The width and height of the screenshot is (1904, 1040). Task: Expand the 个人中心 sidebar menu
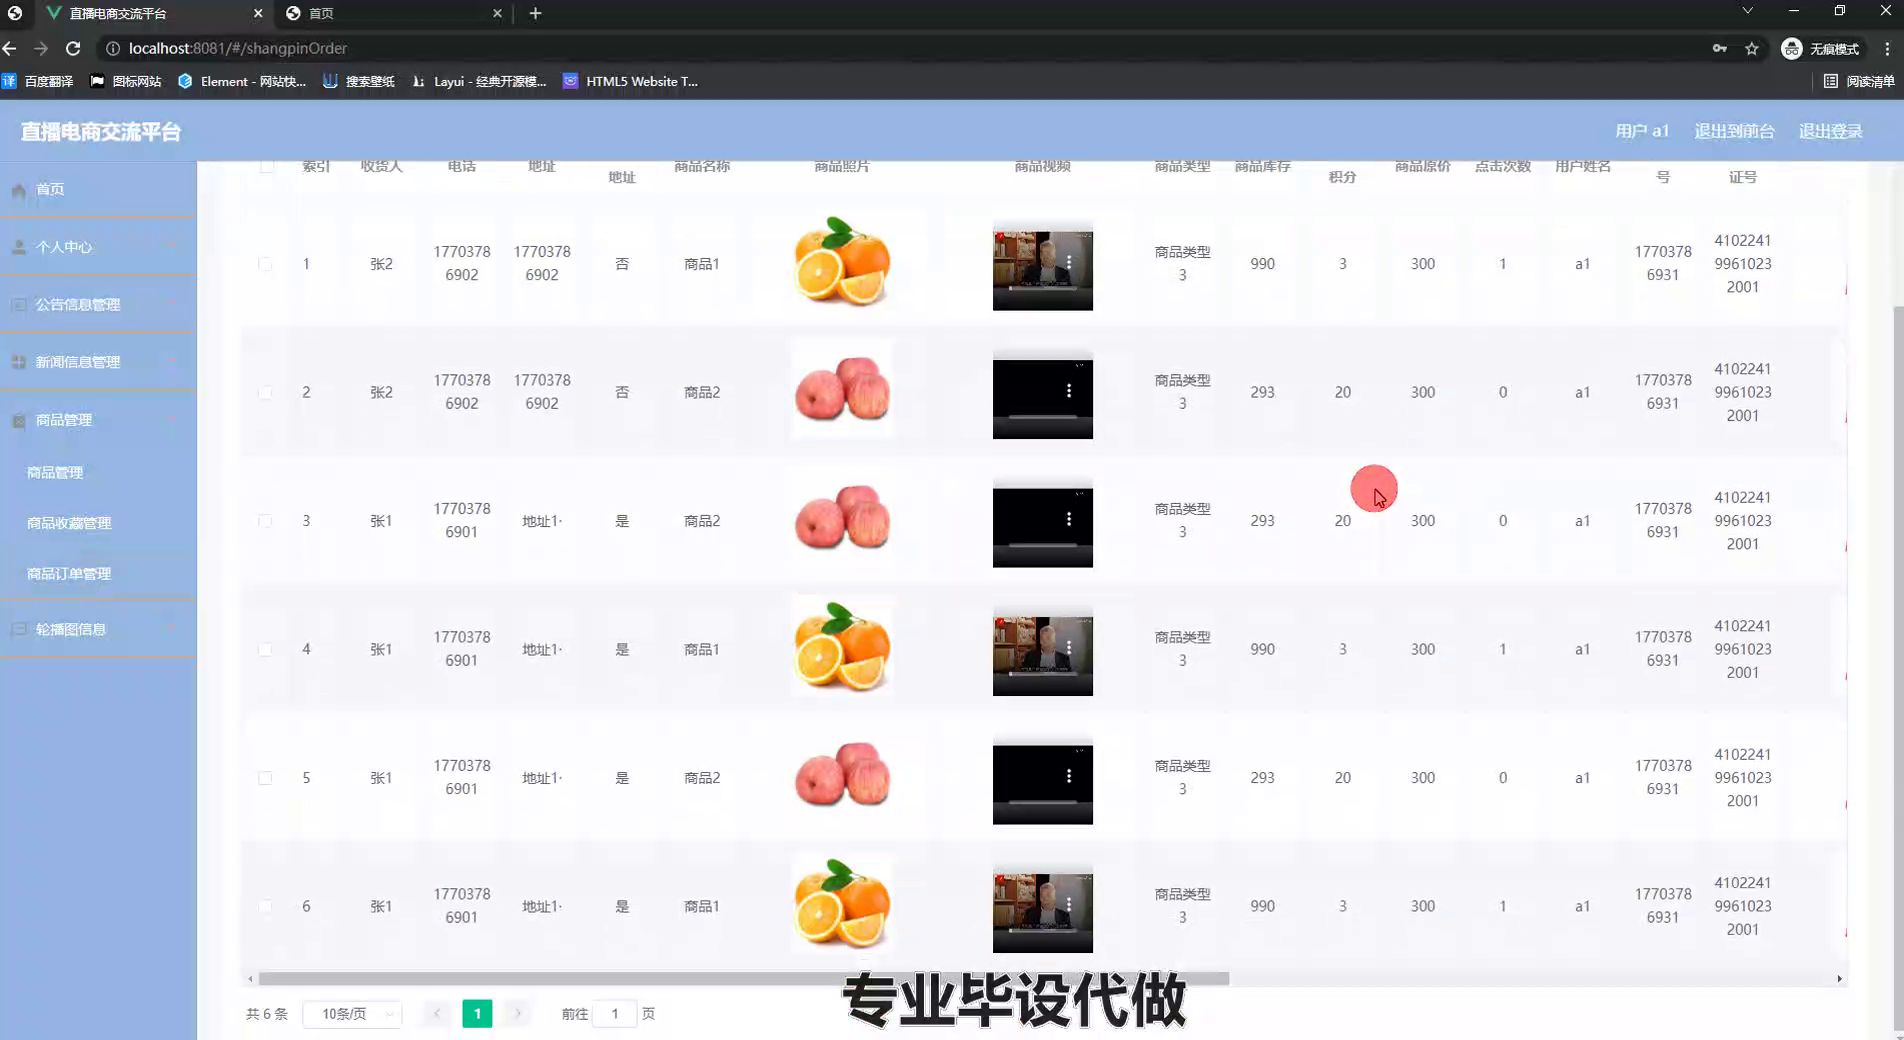click(x=98, y=247)
